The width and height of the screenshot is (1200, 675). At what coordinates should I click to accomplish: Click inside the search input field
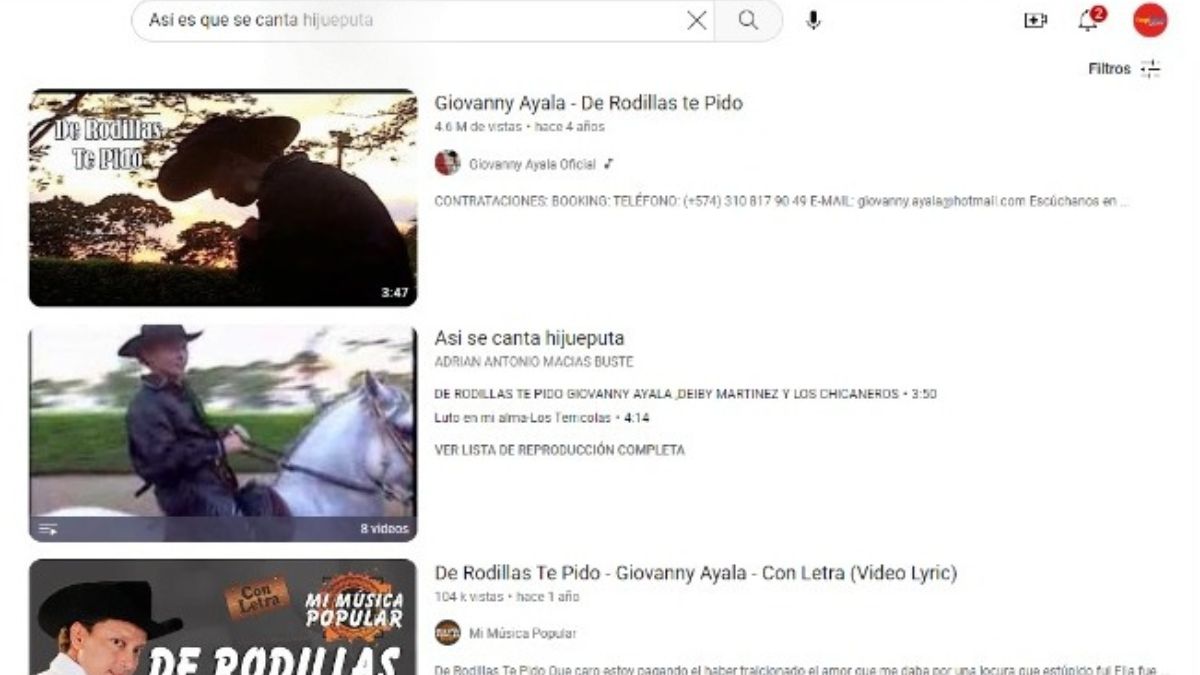[400, 18]
